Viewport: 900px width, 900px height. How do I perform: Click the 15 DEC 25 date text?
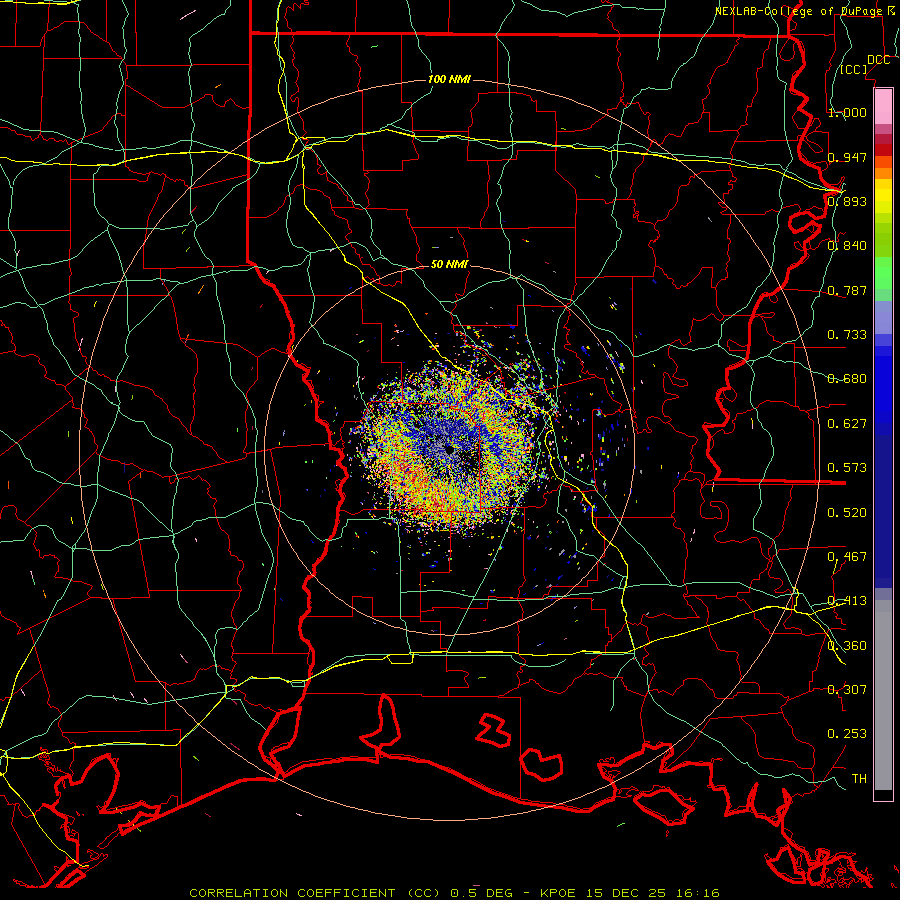tap(626, 893)
